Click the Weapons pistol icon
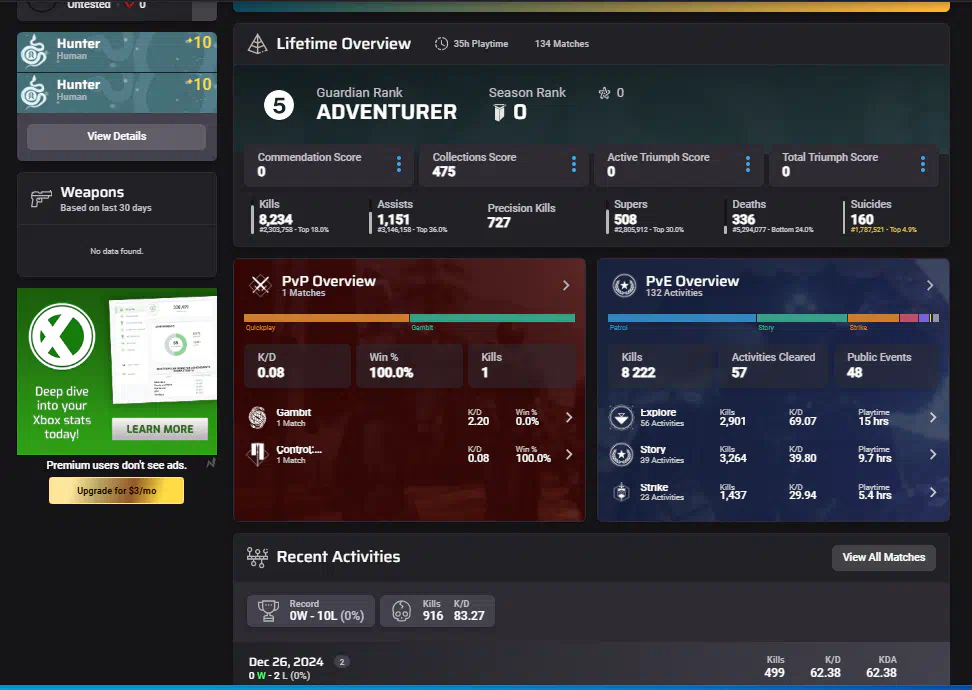 tap(41, 198)
